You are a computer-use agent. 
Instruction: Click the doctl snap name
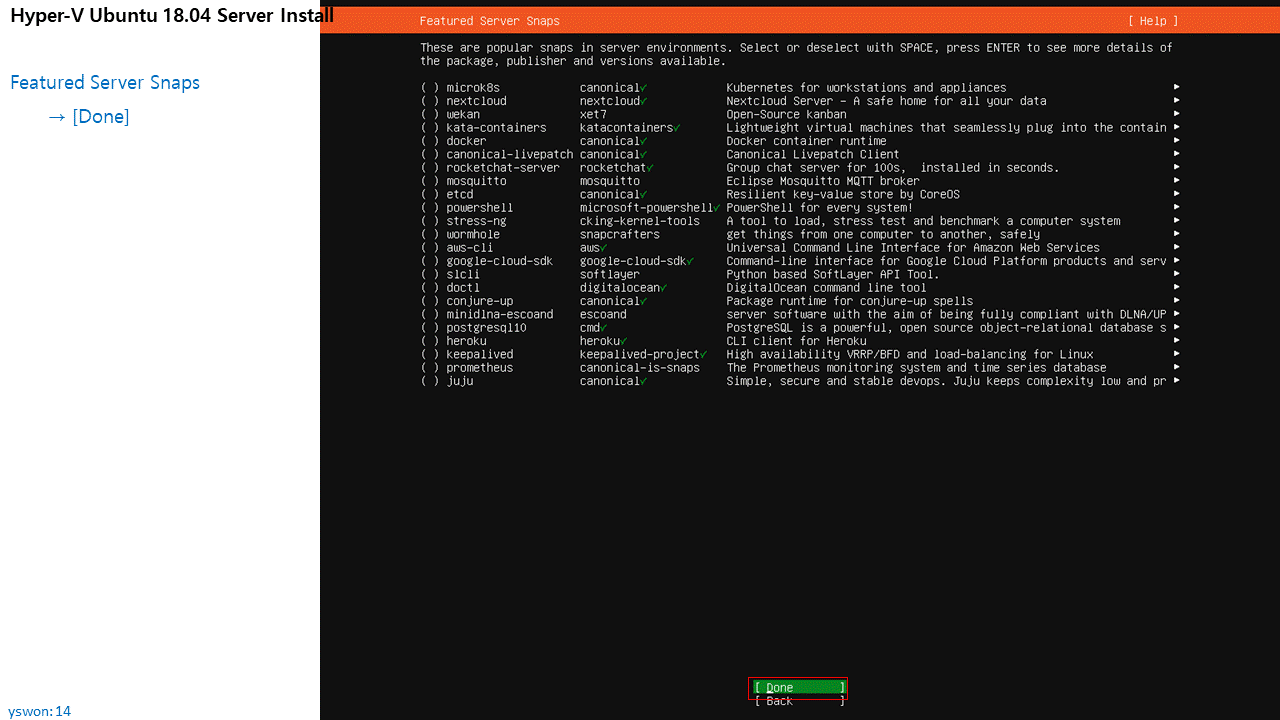click(x=463, y=288)
